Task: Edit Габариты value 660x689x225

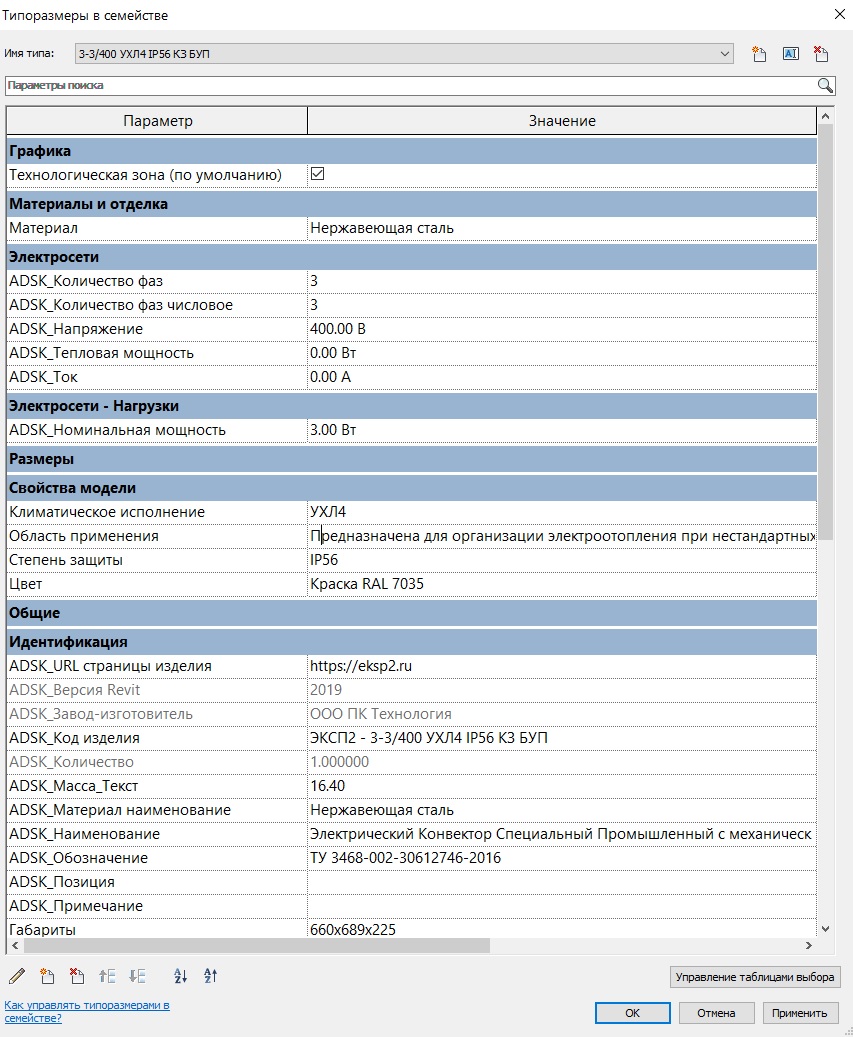Action: click(562, 929)
